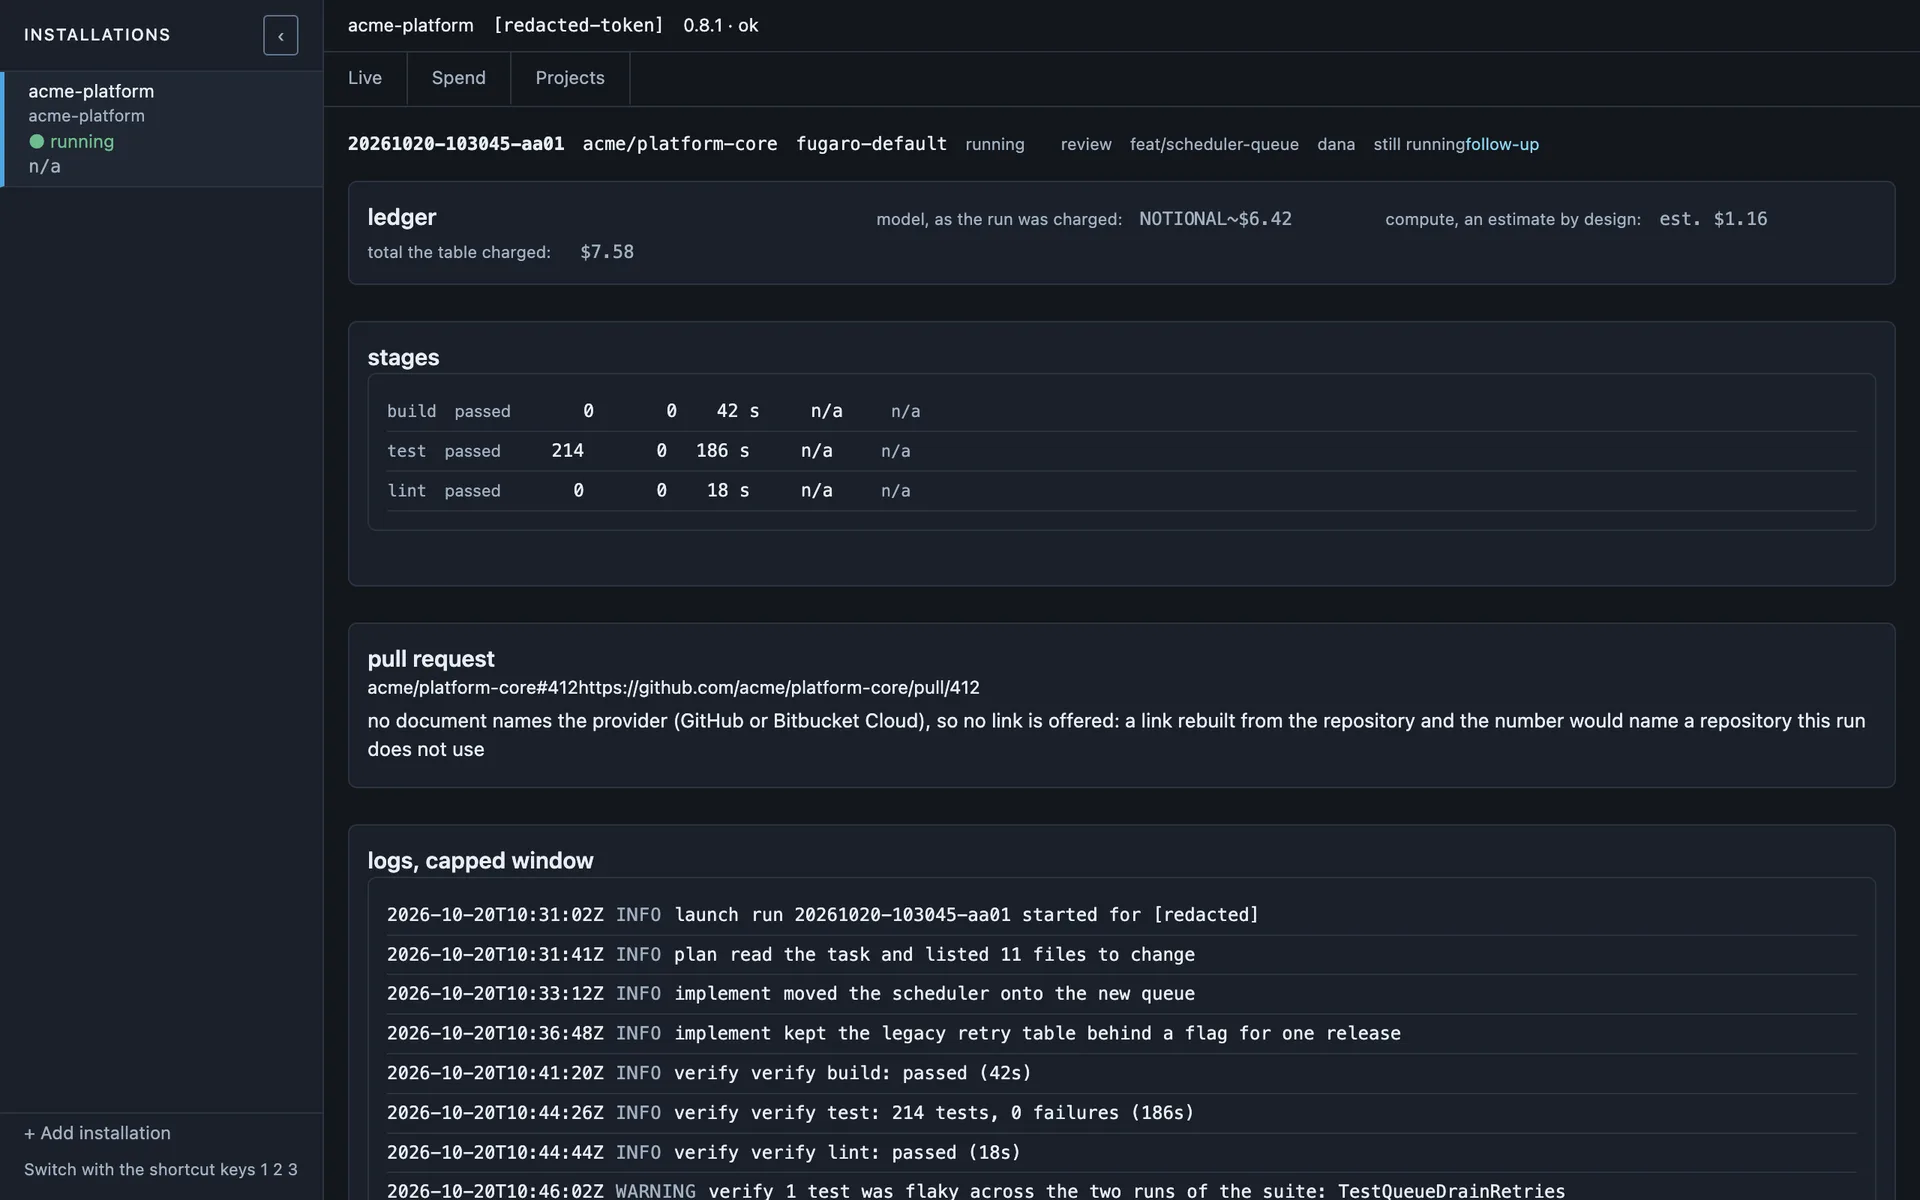The height and width of the screenshot is (1200, 1920).
Task: Click the still running status text
Action: pyautogui.click(x=1419, y=144)
